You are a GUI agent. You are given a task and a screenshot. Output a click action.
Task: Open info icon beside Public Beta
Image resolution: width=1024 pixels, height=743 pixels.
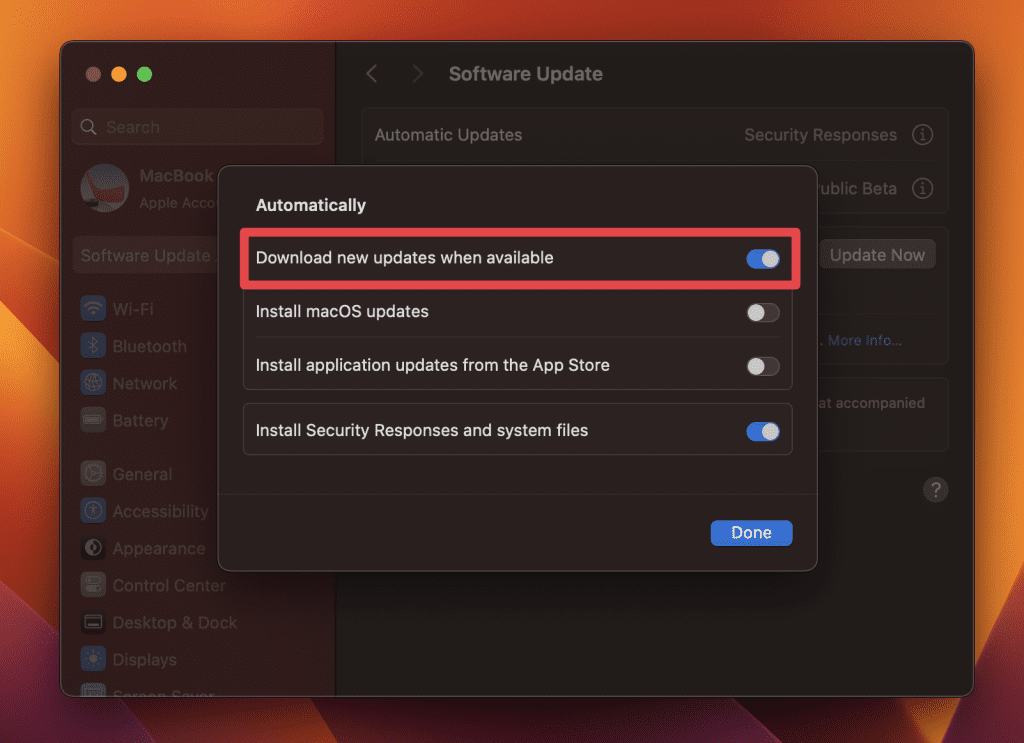click(x=922, y=188)
